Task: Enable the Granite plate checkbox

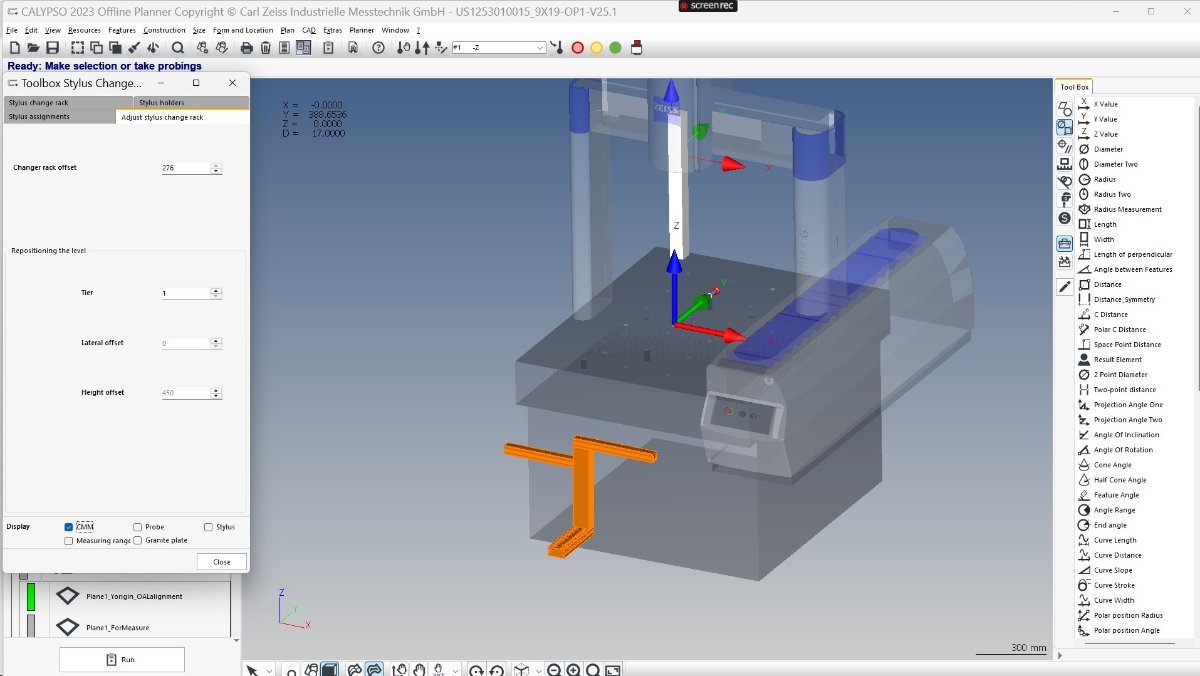Action: point(138,540)
